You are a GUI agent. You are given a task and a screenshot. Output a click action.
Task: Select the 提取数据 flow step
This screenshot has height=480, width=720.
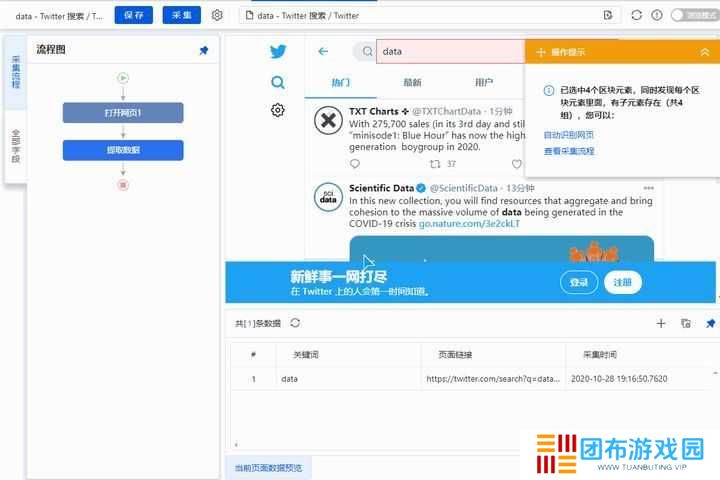pyautogui.click(x=123, y=150)
